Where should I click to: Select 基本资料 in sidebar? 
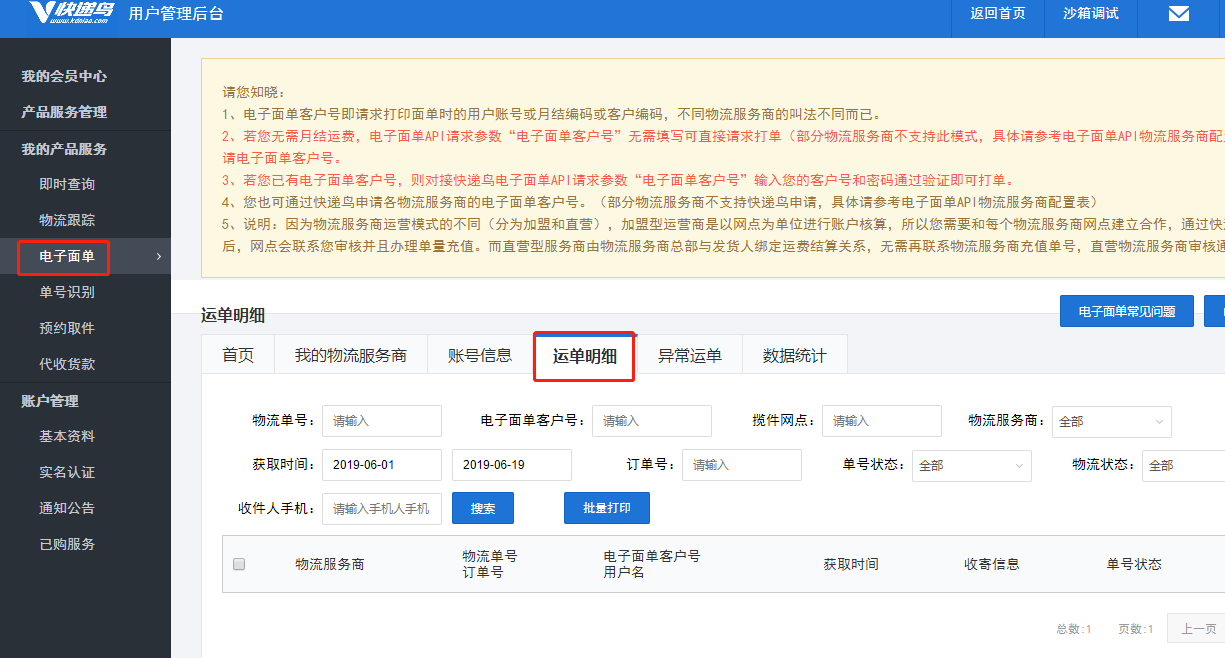tap(67, 436)
